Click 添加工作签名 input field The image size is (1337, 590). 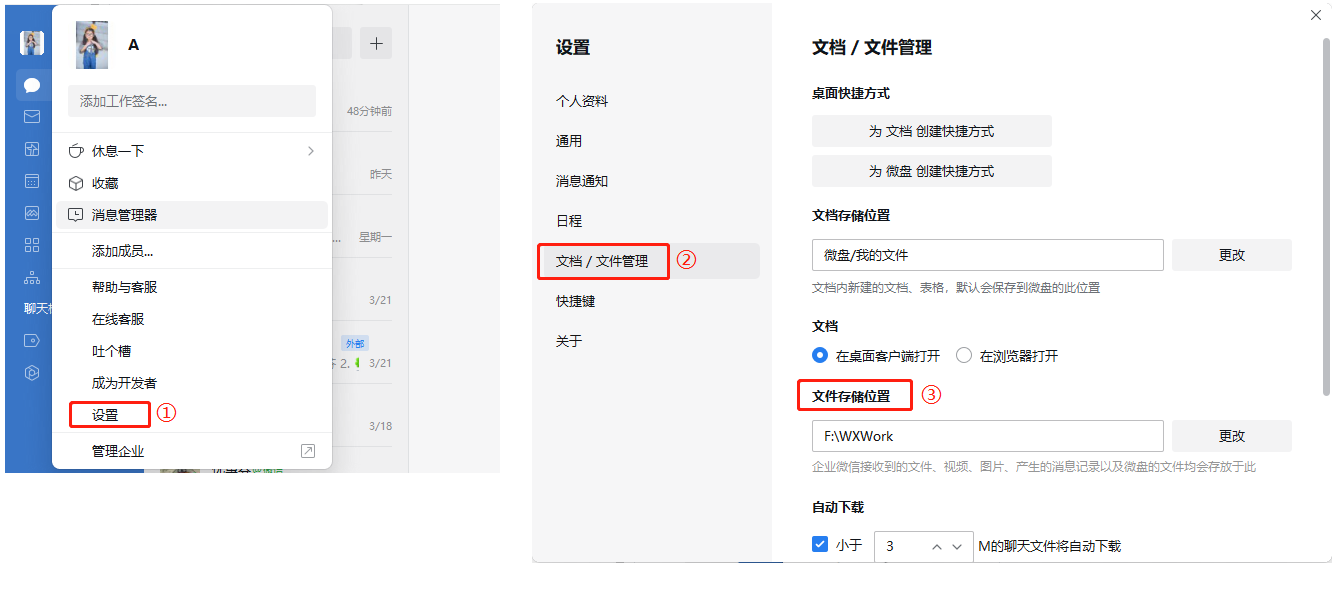192,101
